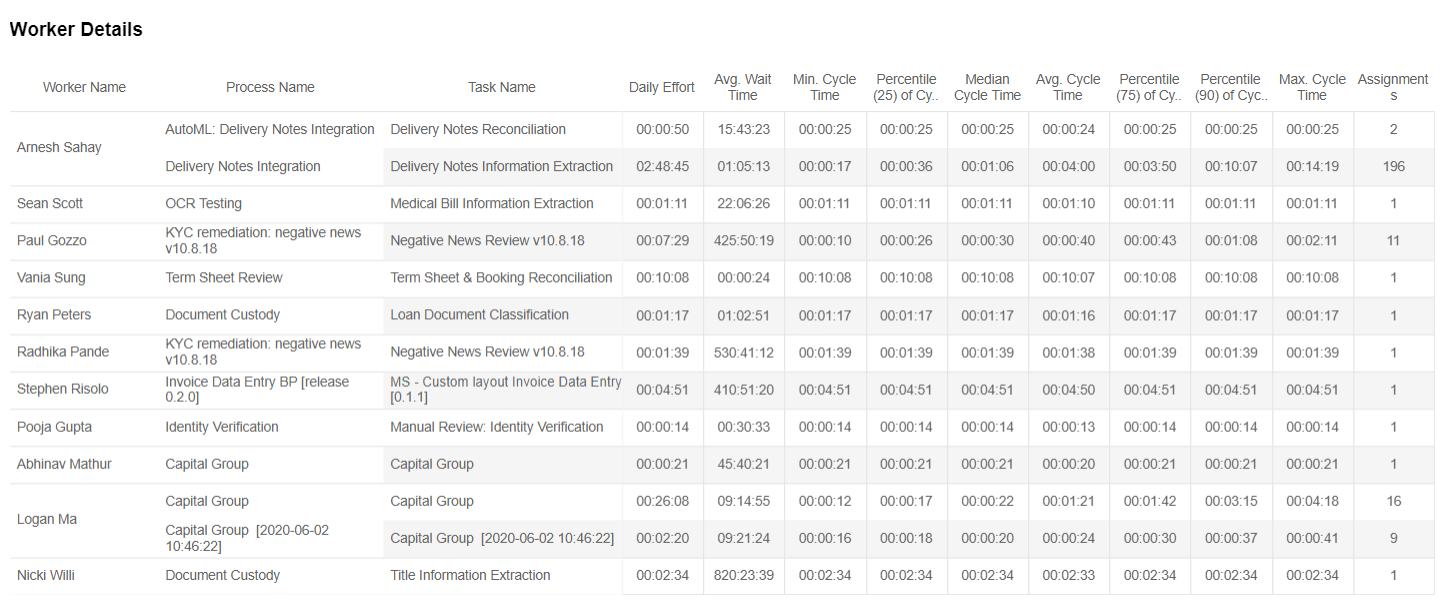This screenshot has width=1449, height=602.
Task: Select worker Abhinav Mathur
Action: (64, 464)
